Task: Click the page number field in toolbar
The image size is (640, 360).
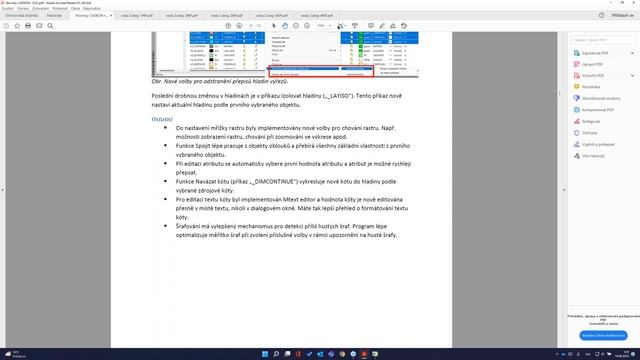Action: tap(251, 26)
